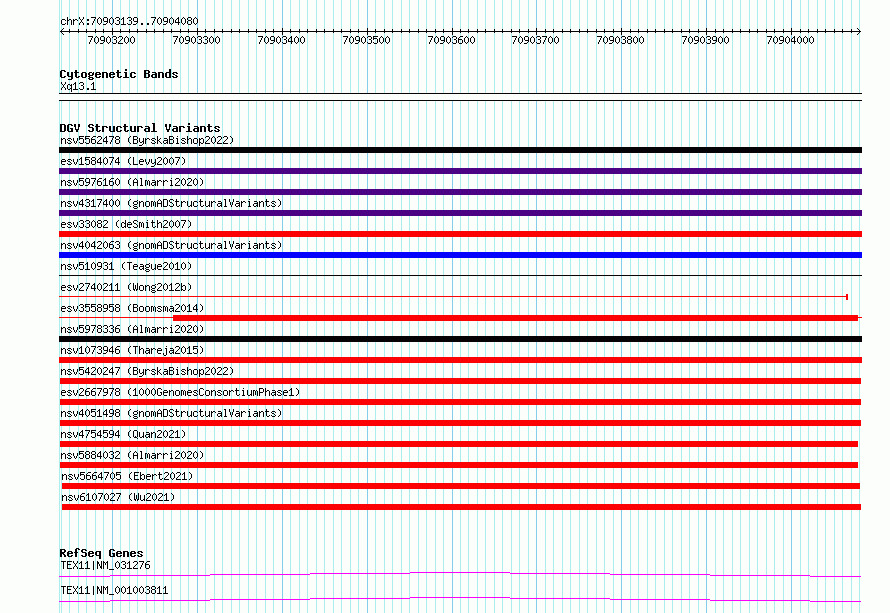Click the red bar under nsv1073946
890x613 pixels.
460,360
